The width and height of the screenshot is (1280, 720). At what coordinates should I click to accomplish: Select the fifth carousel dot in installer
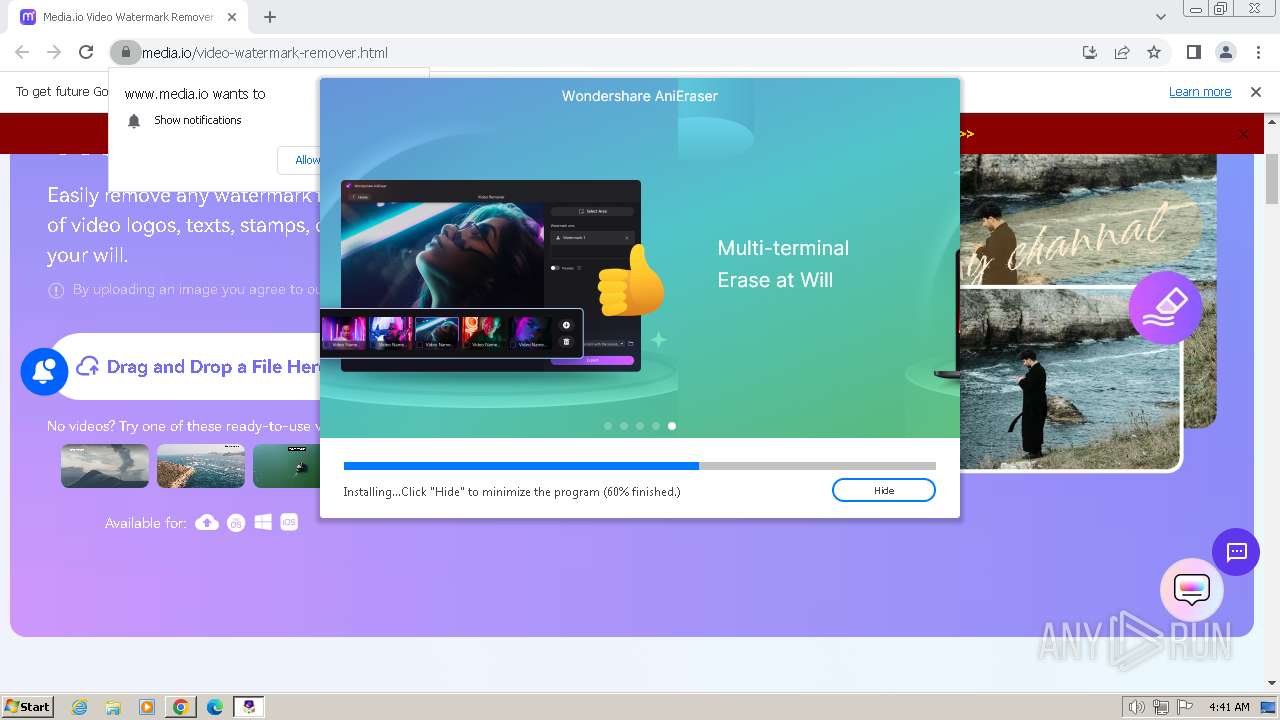pos(672,426)
